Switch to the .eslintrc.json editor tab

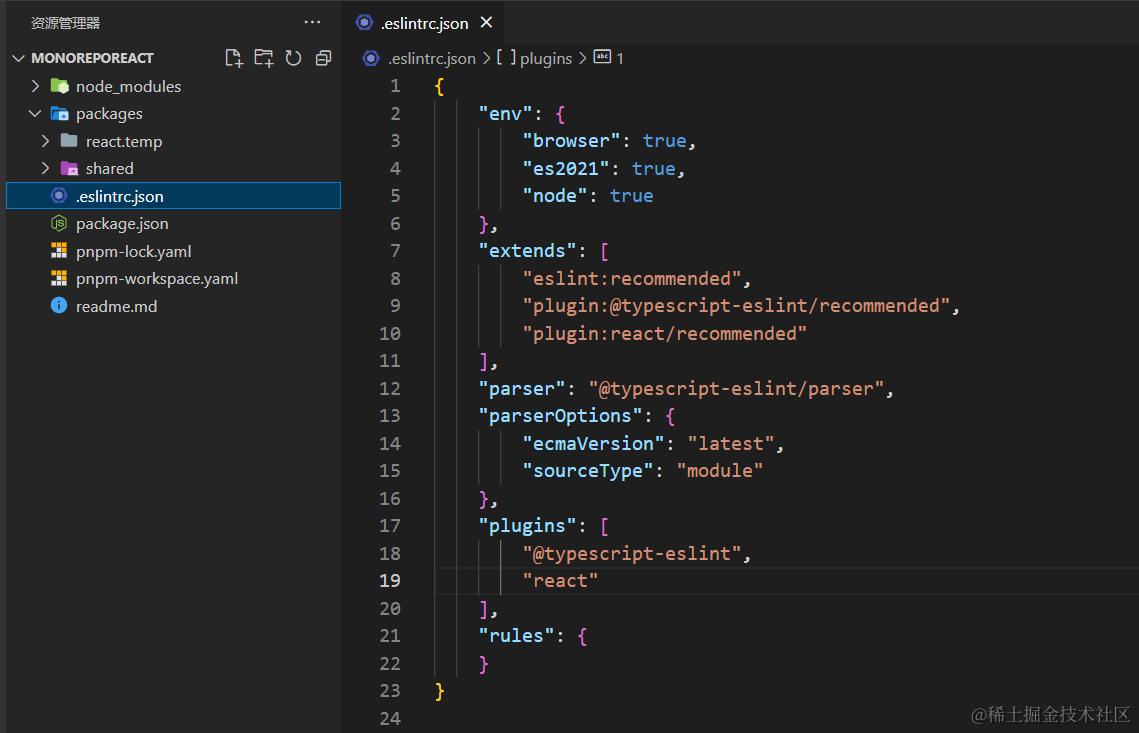click(x=425, y=23)
